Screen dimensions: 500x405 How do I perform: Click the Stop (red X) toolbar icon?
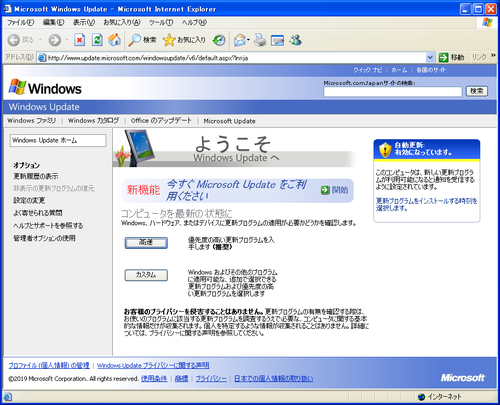79,40
